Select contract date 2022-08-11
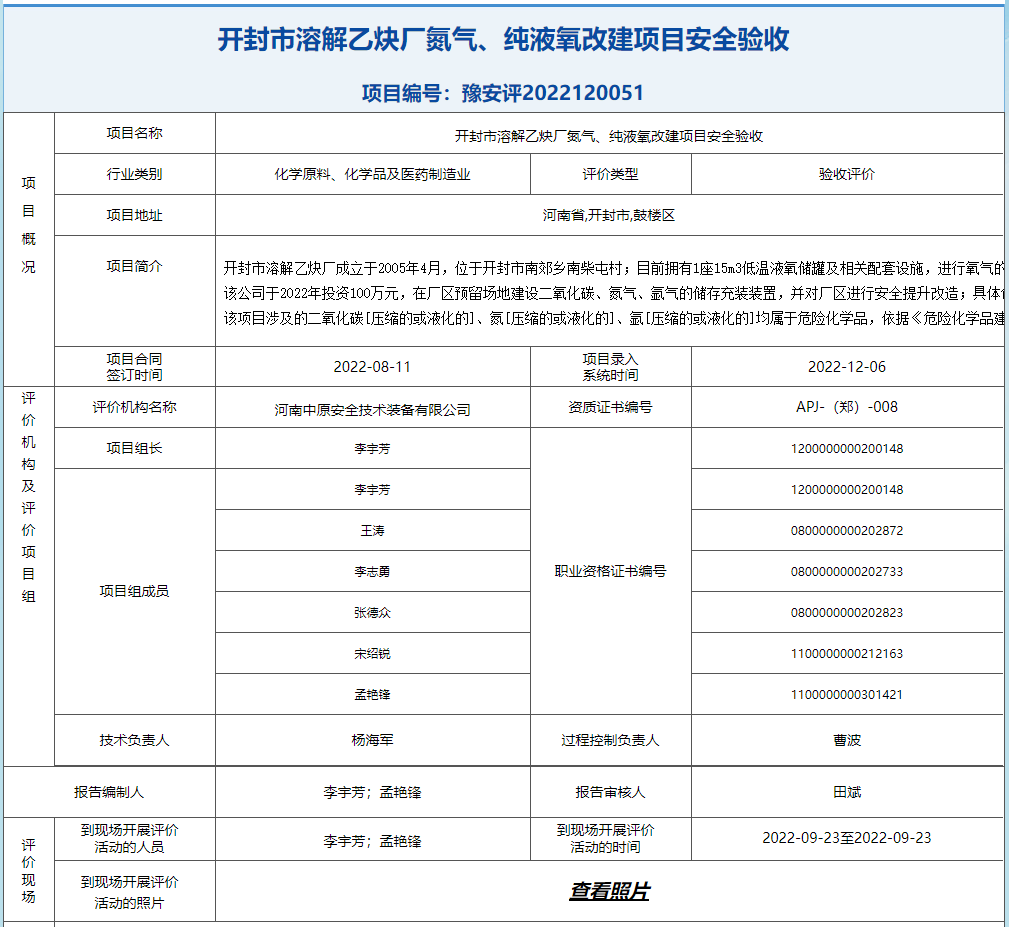 pos(372,367)
